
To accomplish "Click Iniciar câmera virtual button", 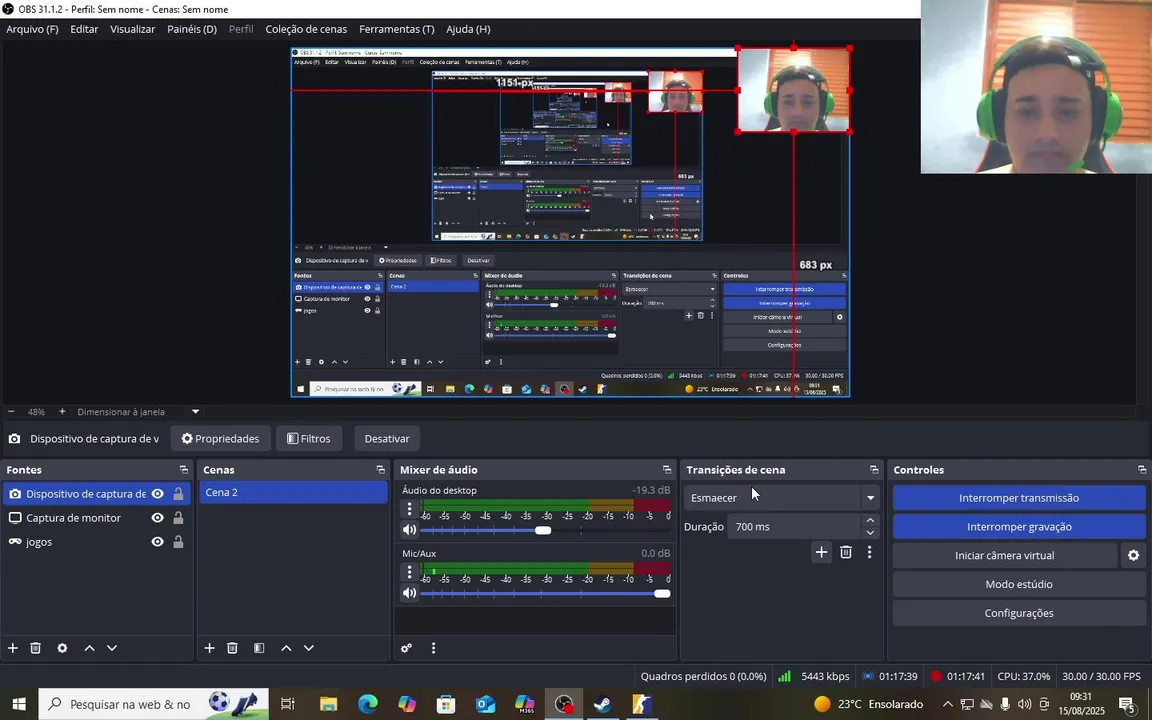I will coord(1004,555).
